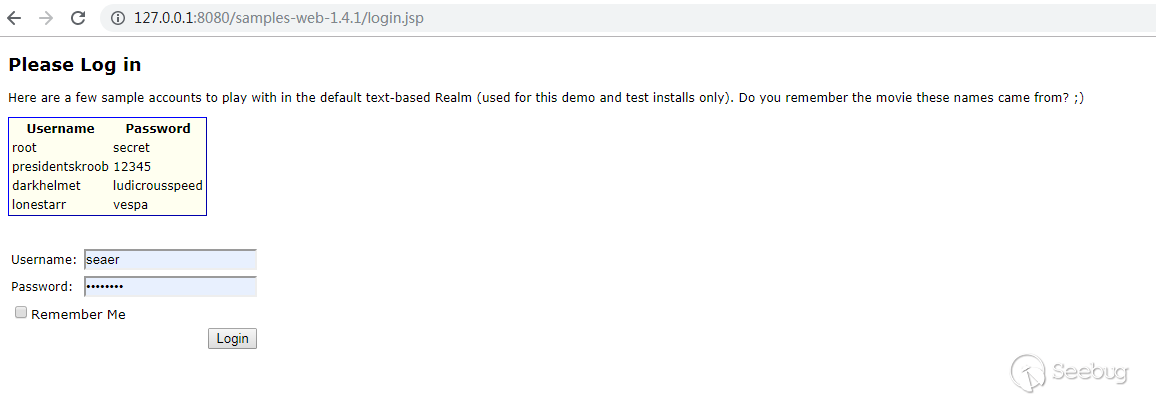Screen dimensions: 1156x400
Task: Click the 'lonestarr' username cell
Action: coord(41,204)
